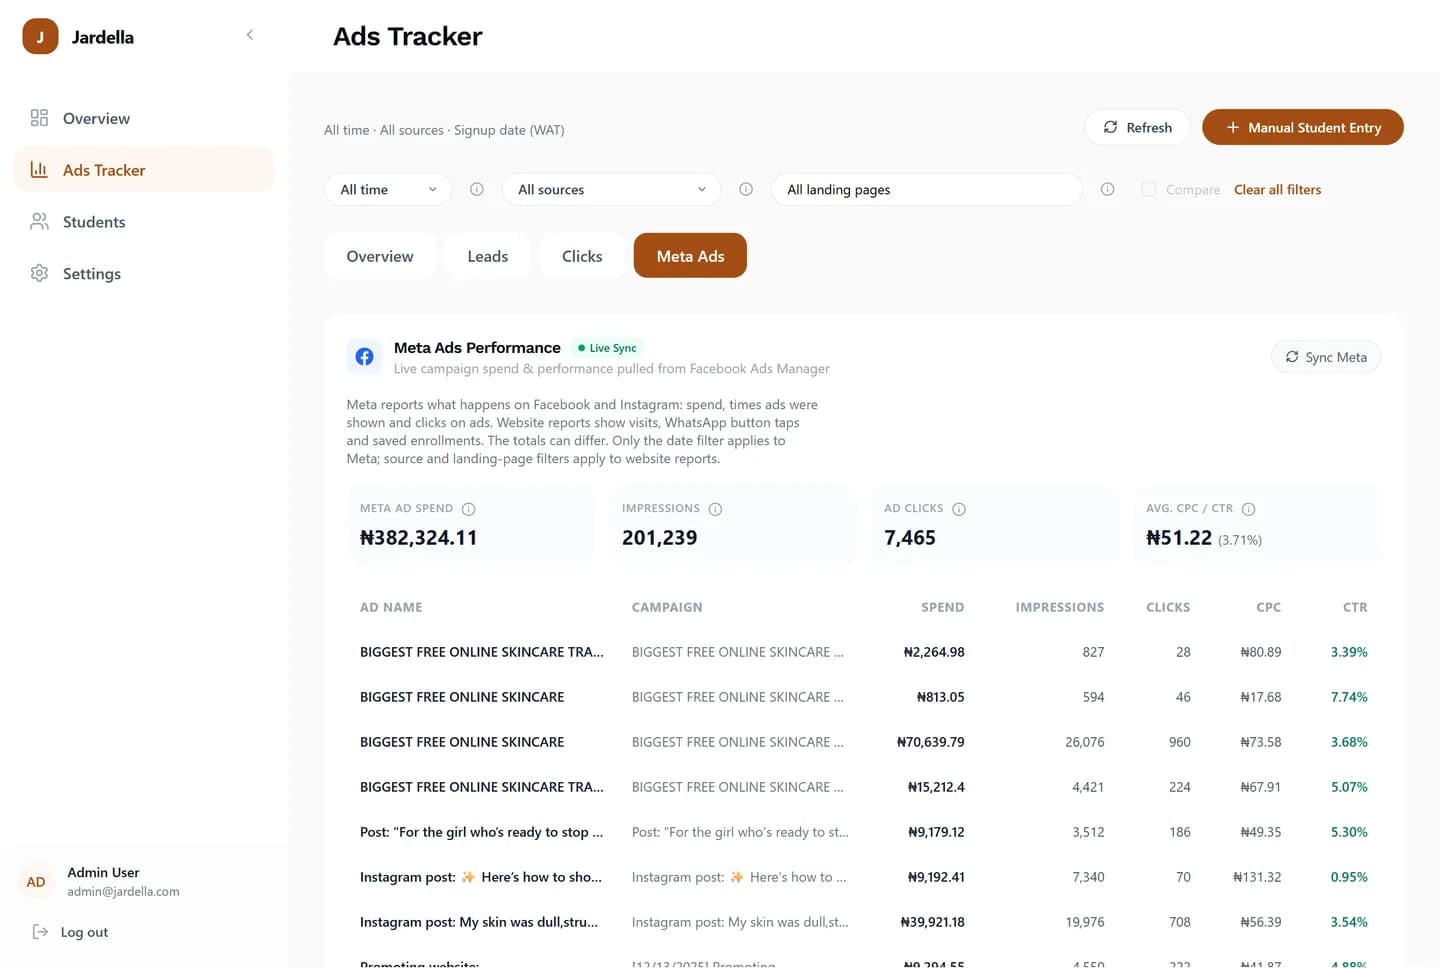Viewport: 1440px width, 968px height.
Task: Click the Students people icon
Action: [39, 222]
